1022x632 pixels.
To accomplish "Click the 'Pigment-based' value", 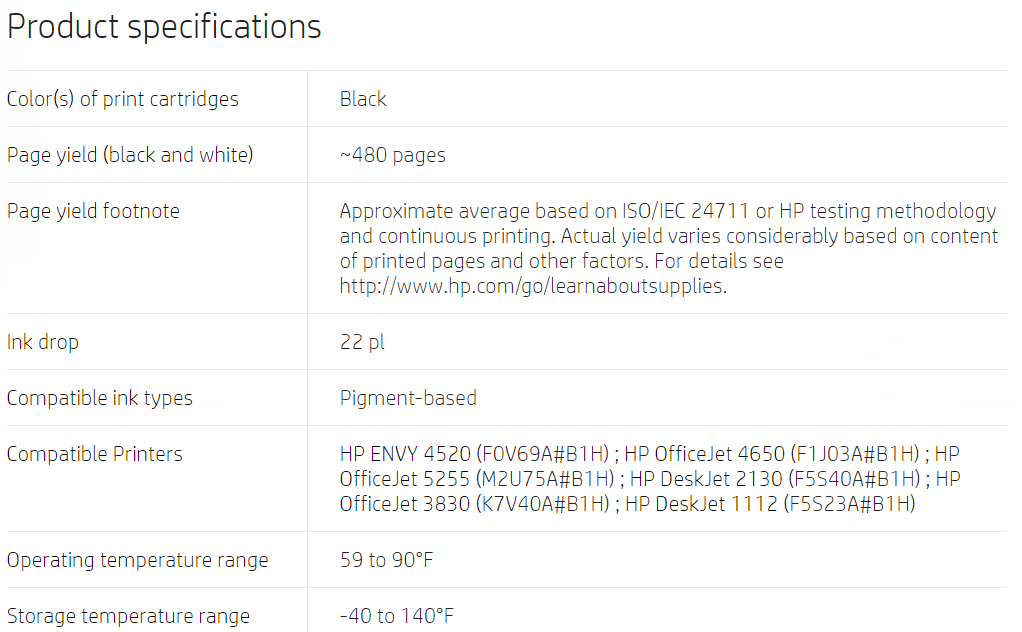I will tap(408, 398).
